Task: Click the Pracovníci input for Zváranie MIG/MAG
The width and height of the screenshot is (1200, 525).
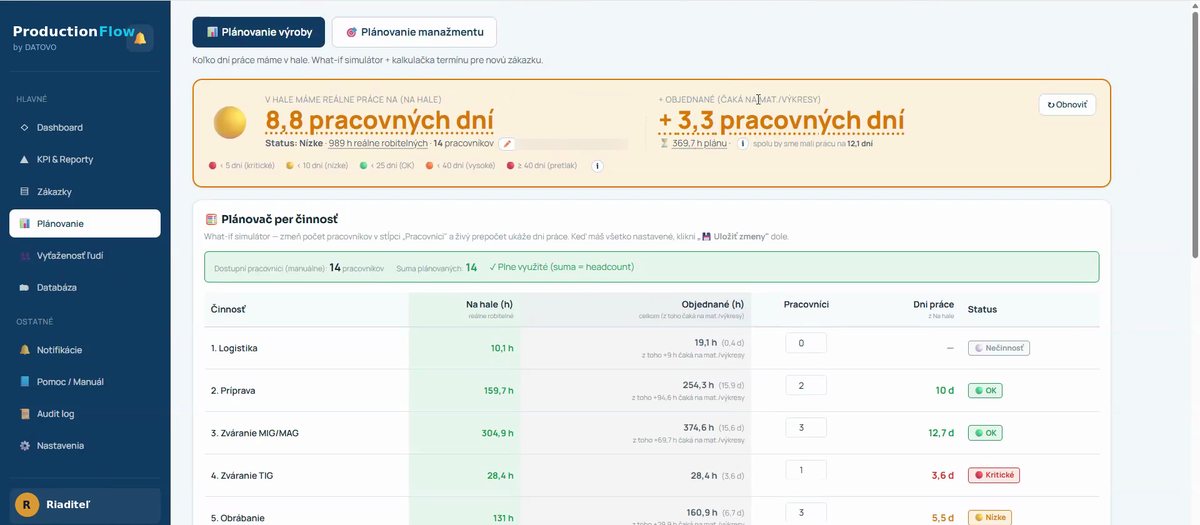Action: coord(806,428)
